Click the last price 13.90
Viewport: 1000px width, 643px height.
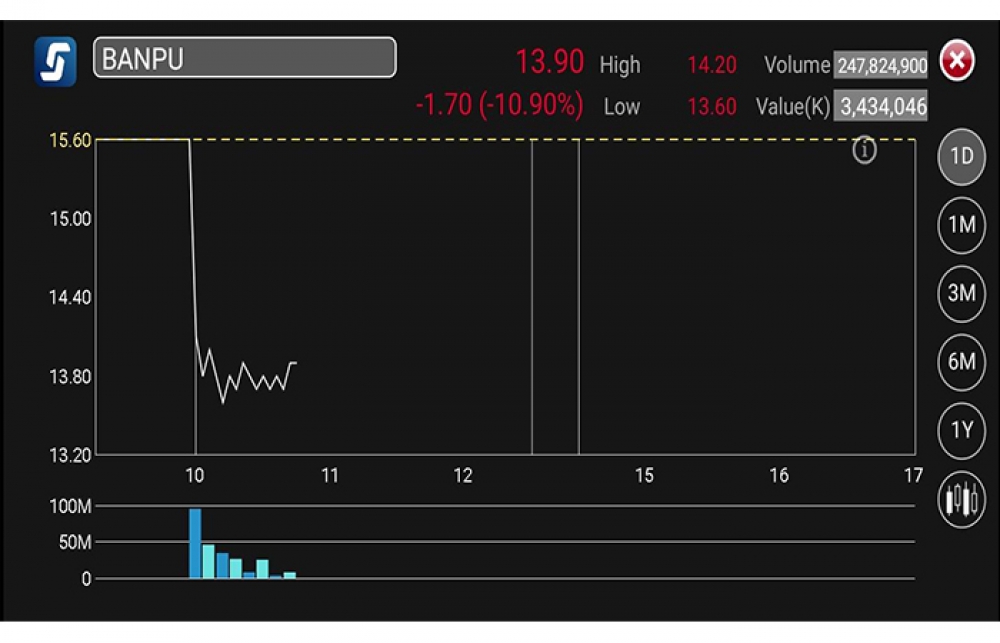click(x=550, y=62)
